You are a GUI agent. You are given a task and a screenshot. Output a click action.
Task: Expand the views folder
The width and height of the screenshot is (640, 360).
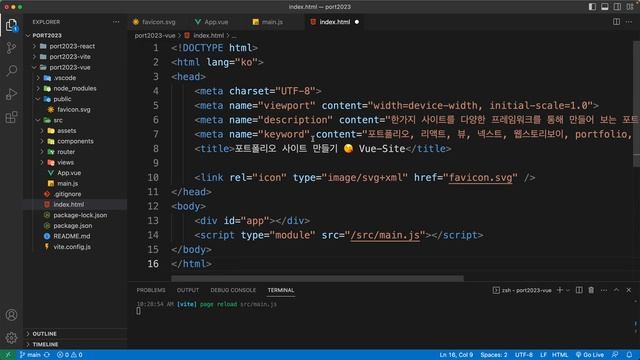(x=76, y=162)
